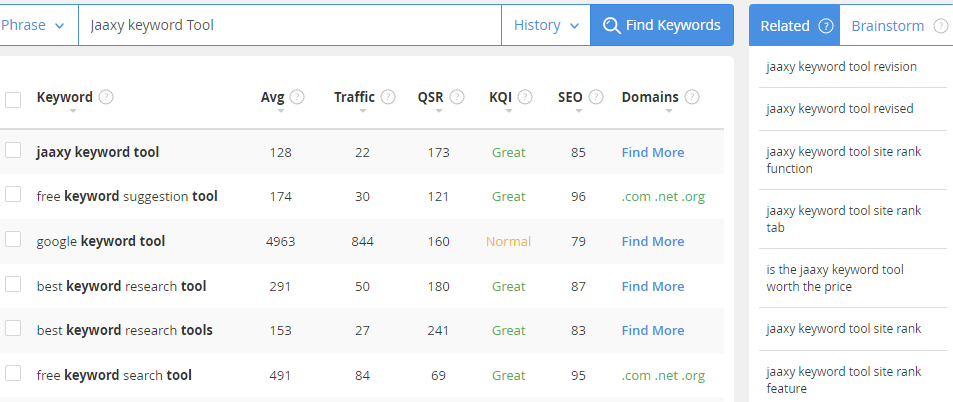The image size is (953, 402).
Task: Open the Phrase search type dropdown
Action: [38, 25]
